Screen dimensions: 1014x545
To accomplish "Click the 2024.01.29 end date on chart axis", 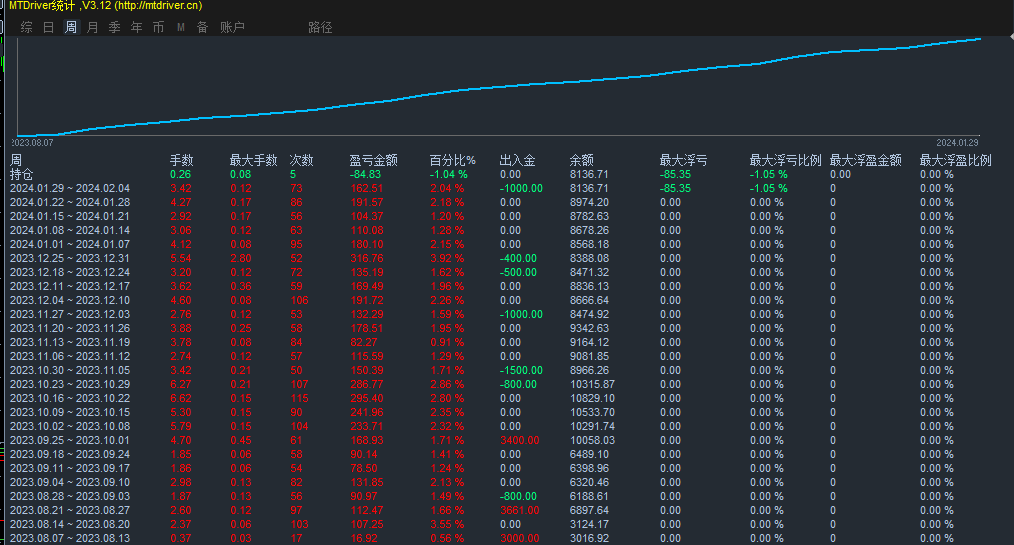I will tap(964, 143).
